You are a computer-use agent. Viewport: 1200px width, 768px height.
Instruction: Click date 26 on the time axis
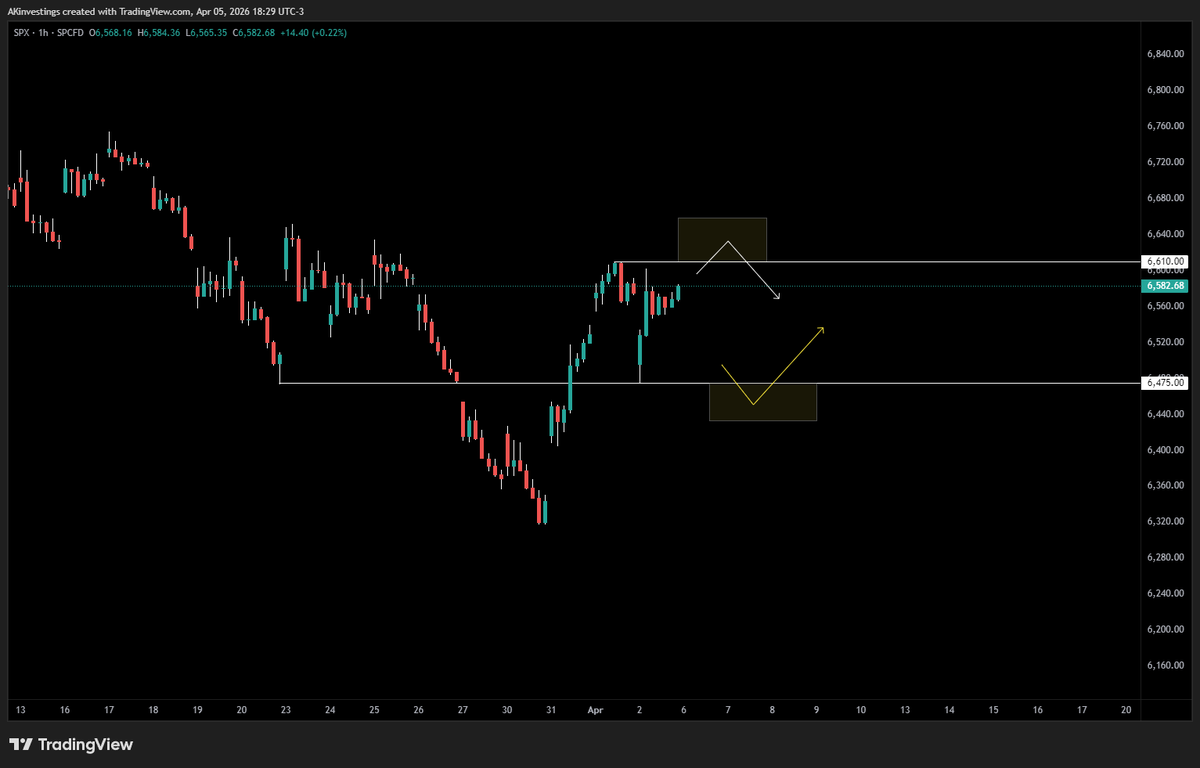click(x=418, y=710)
